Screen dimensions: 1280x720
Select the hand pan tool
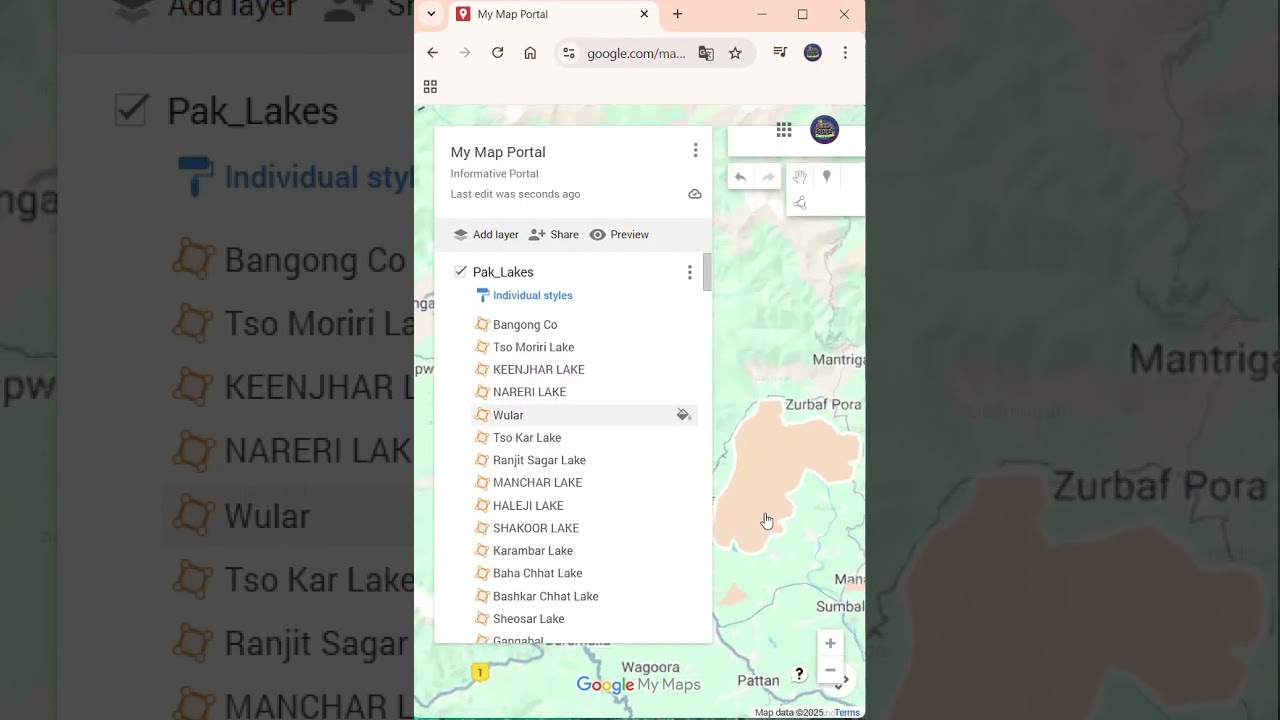click(x=800, y=177)
